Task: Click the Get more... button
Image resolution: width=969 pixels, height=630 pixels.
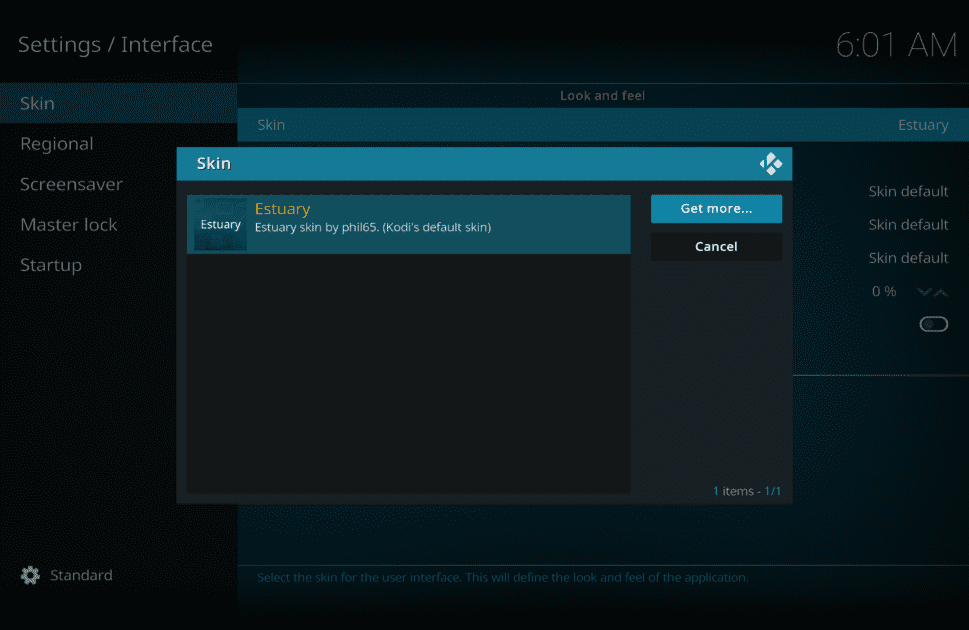Action: [716, 209]
